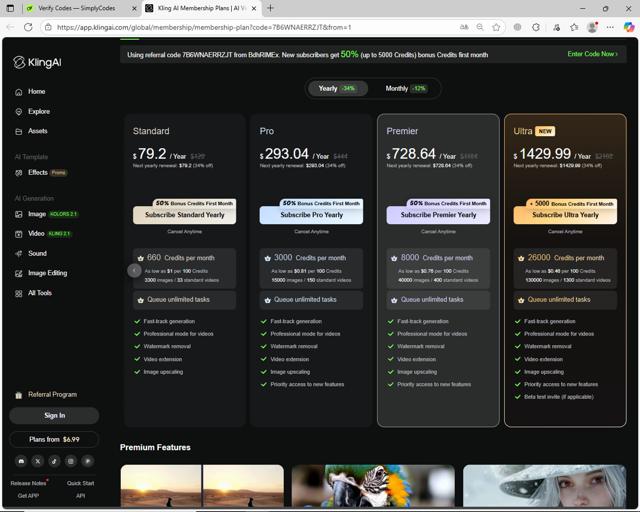Click Subscribe Ultra Yearly button
The width and height of the screenshot is (640, 512).
click(x=565, y=215)
